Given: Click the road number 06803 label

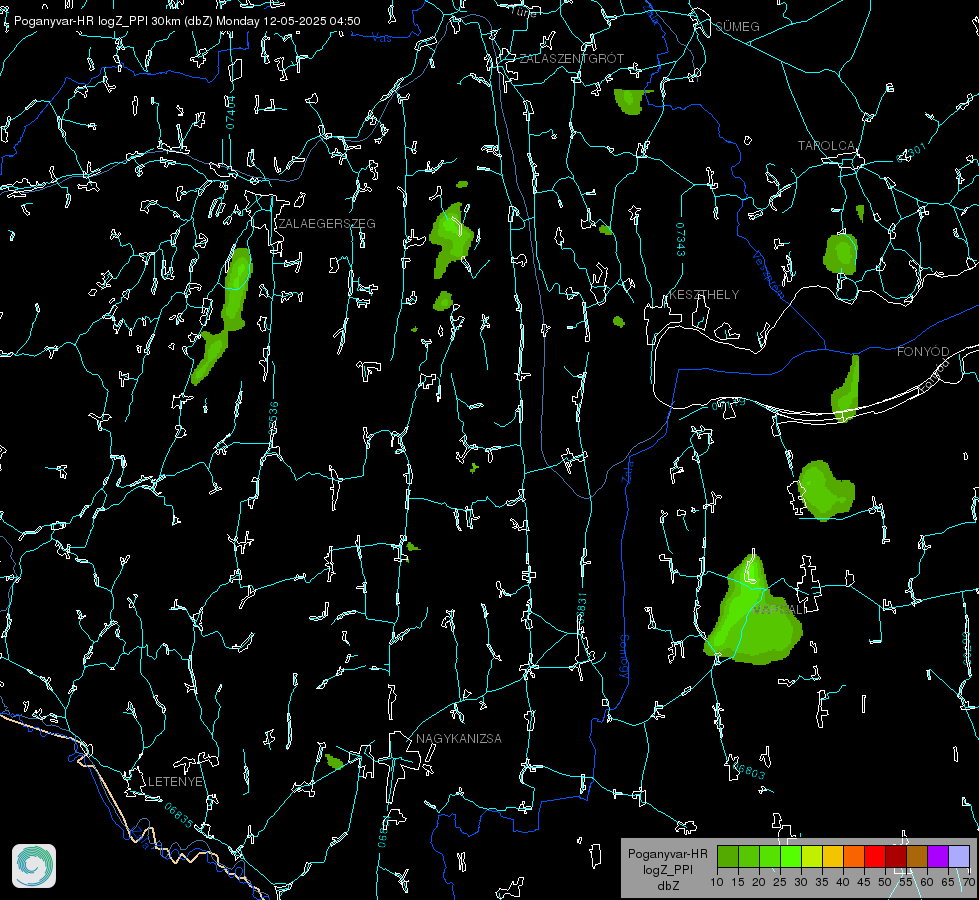Looking at the screenshot, I should (747, 771).
